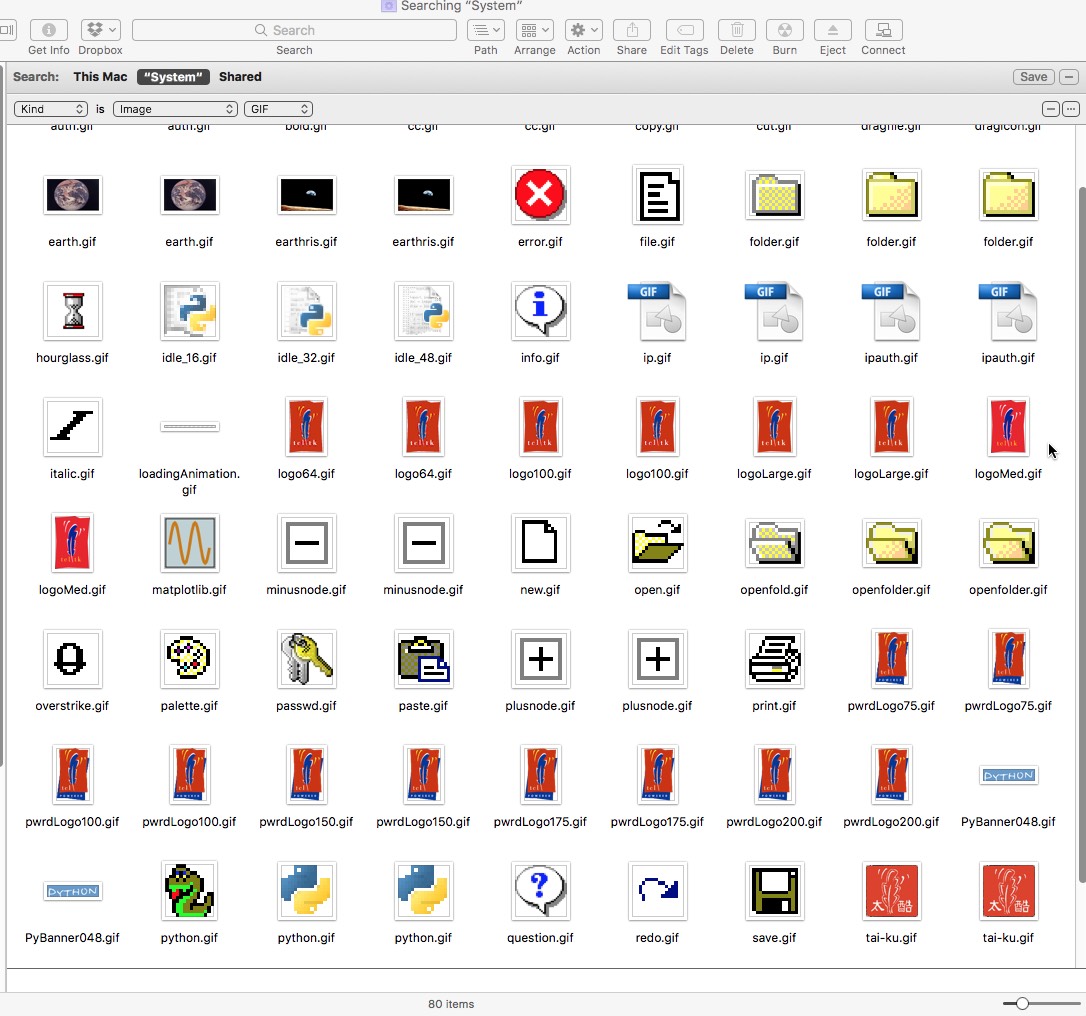Click the matplotlib.gif file name

point(189,589)
